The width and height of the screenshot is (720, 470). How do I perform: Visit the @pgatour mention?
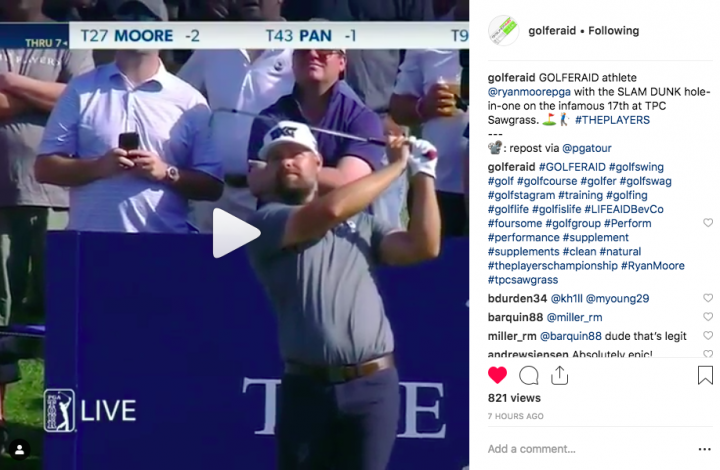coord(586,148)
